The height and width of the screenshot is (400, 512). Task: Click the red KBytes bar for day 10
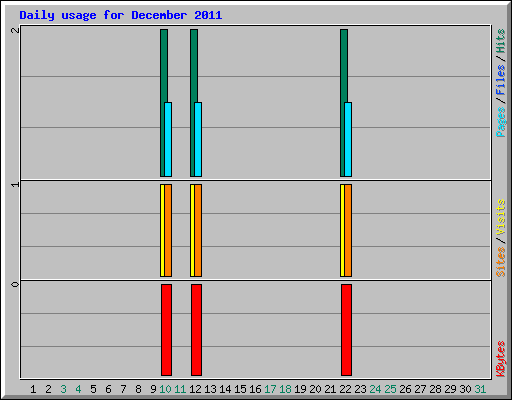tap(167, 330)
